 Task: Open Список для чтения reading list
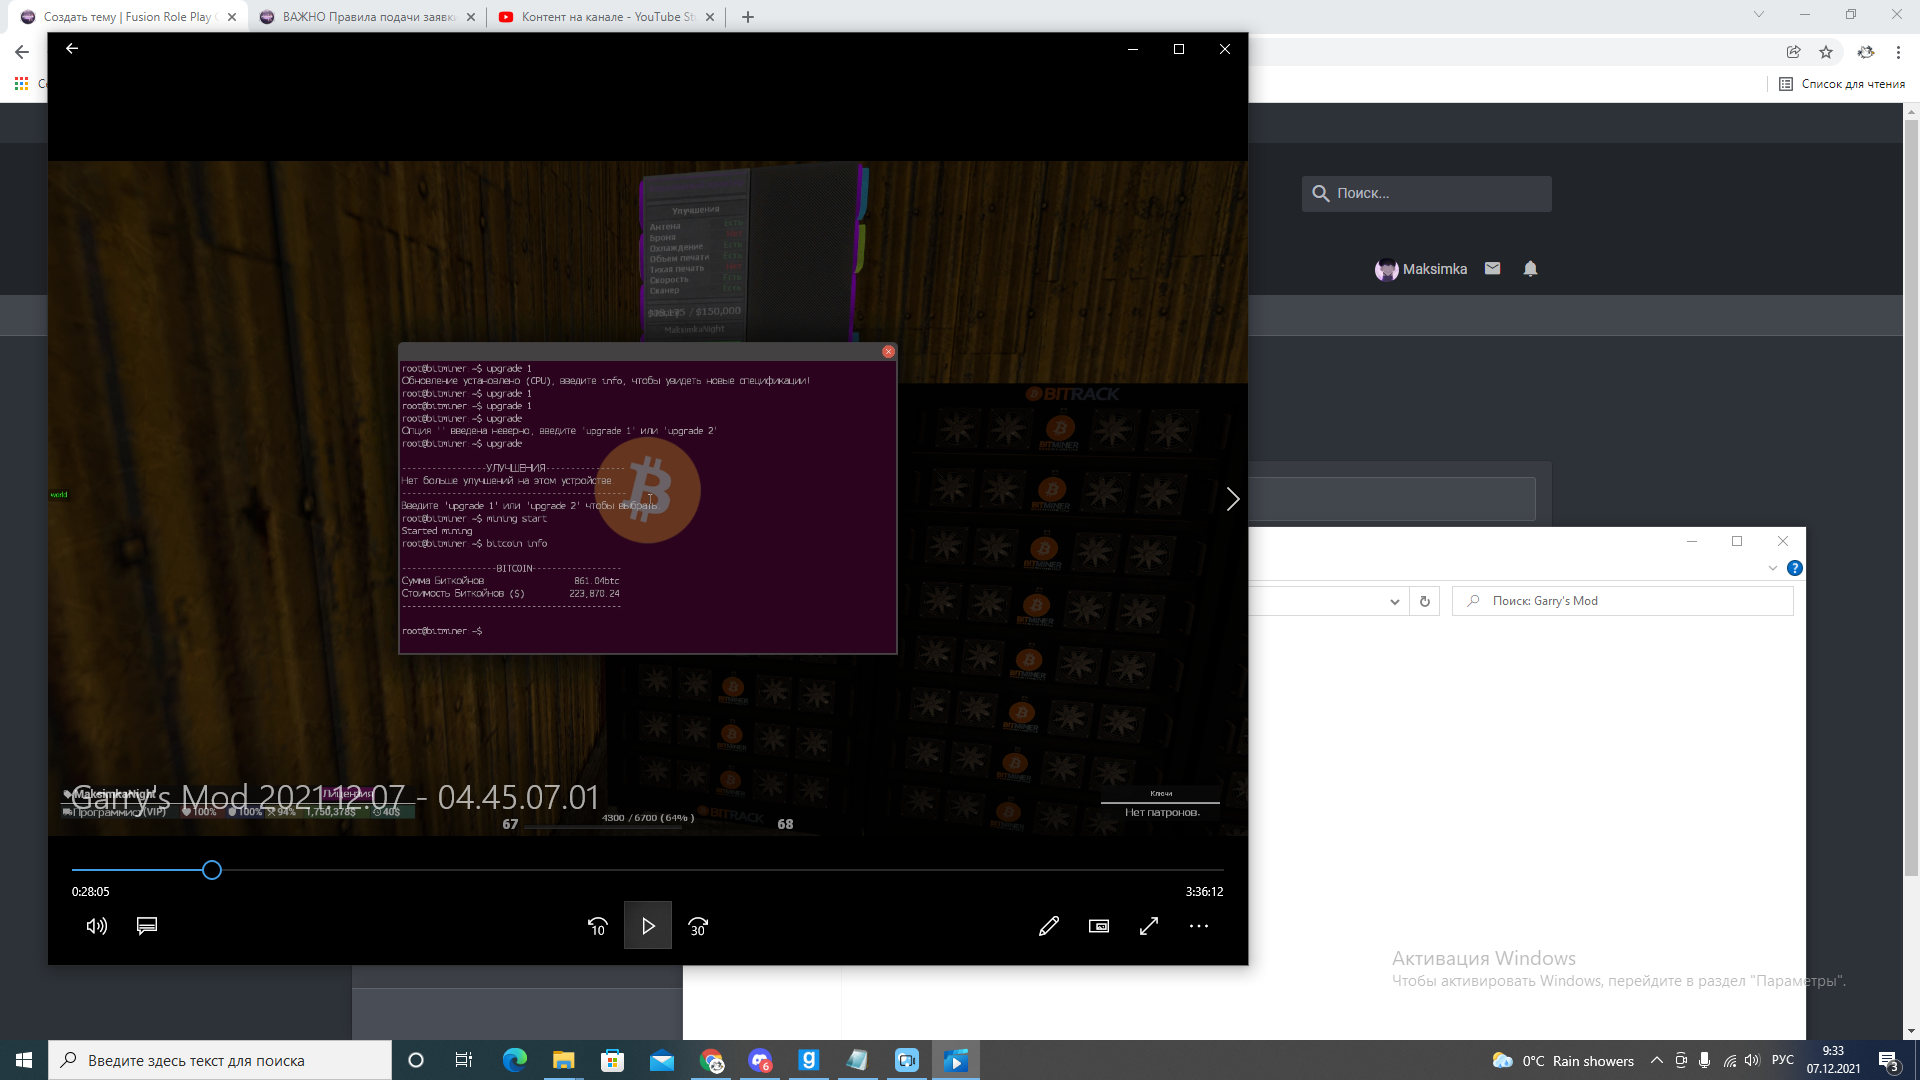point(1842,84)
